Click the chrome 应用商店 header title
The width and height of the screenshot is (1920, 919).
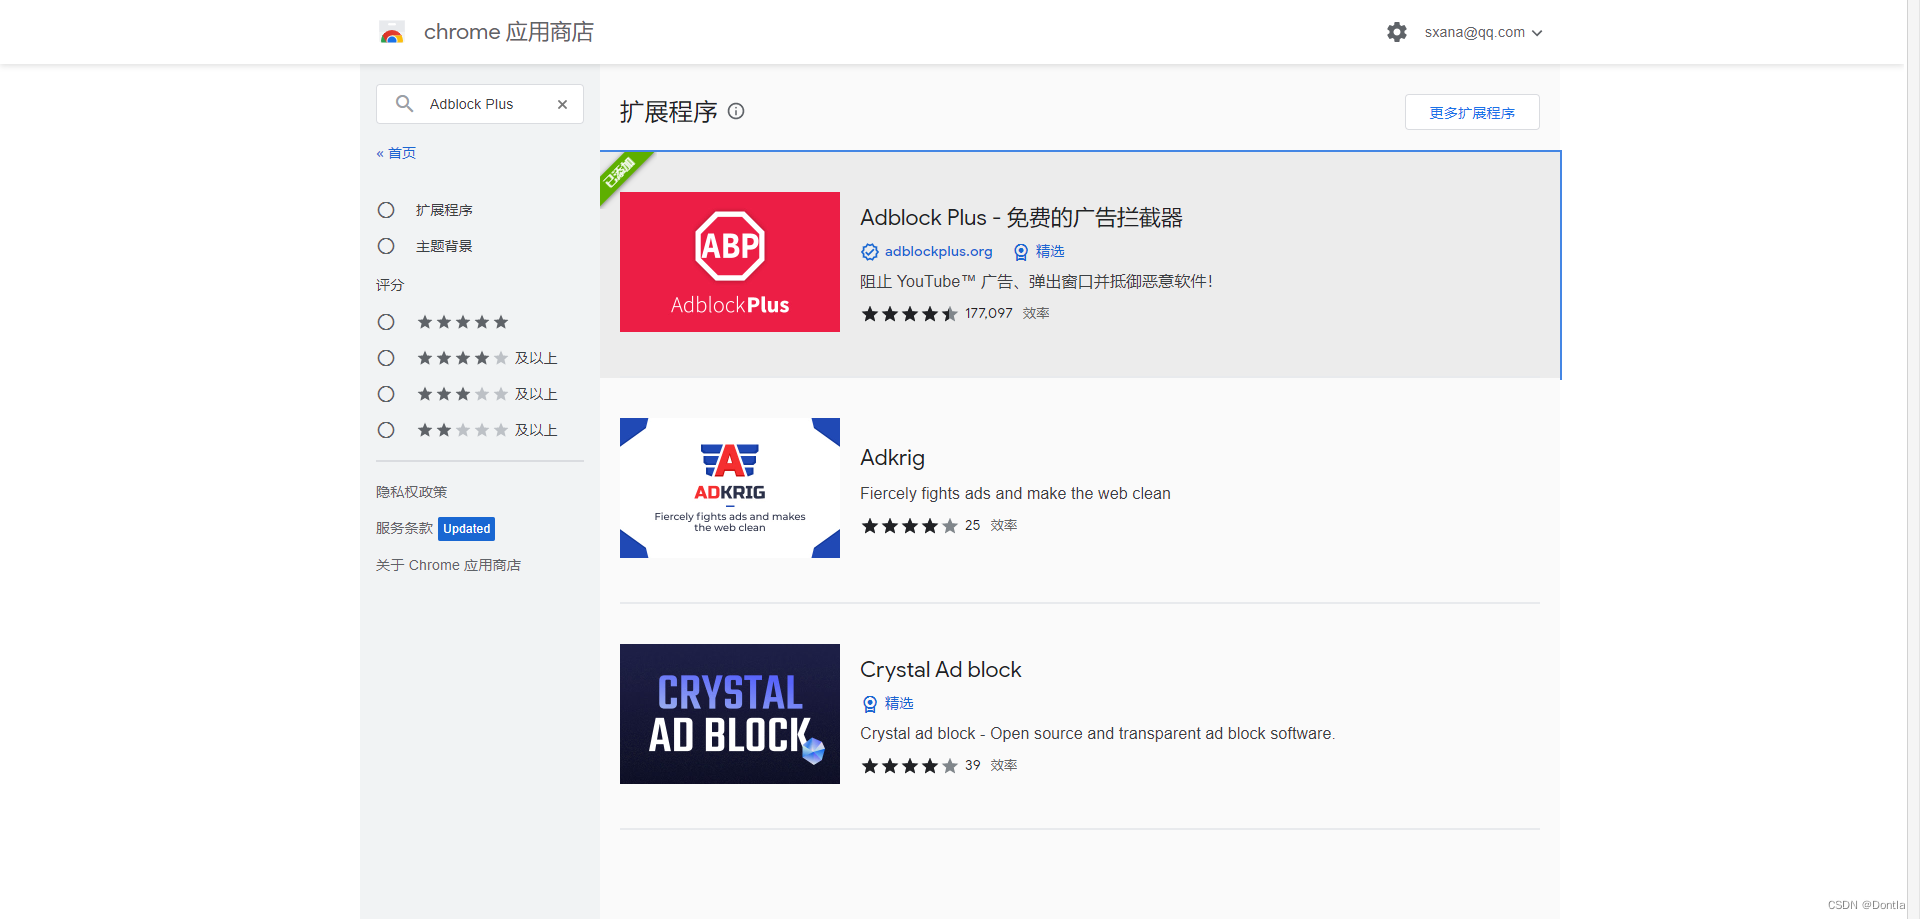tap(508, 32)
